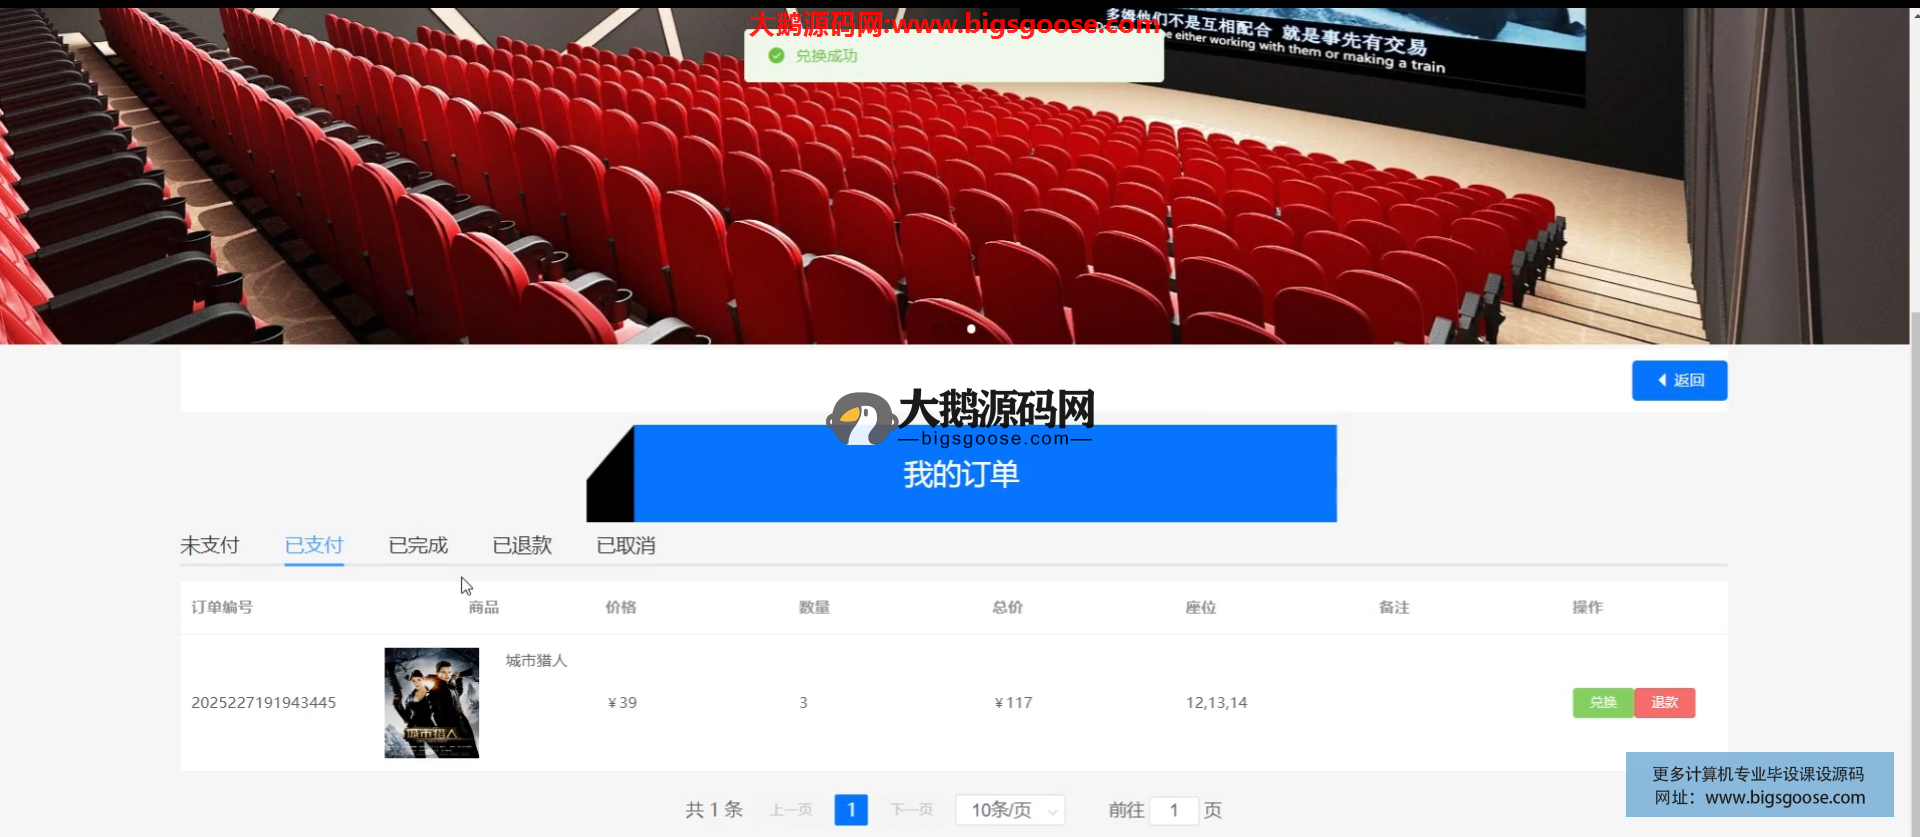Expand the 10条/页 page size dropdown
The image size is (1920, 837).
1010,810
